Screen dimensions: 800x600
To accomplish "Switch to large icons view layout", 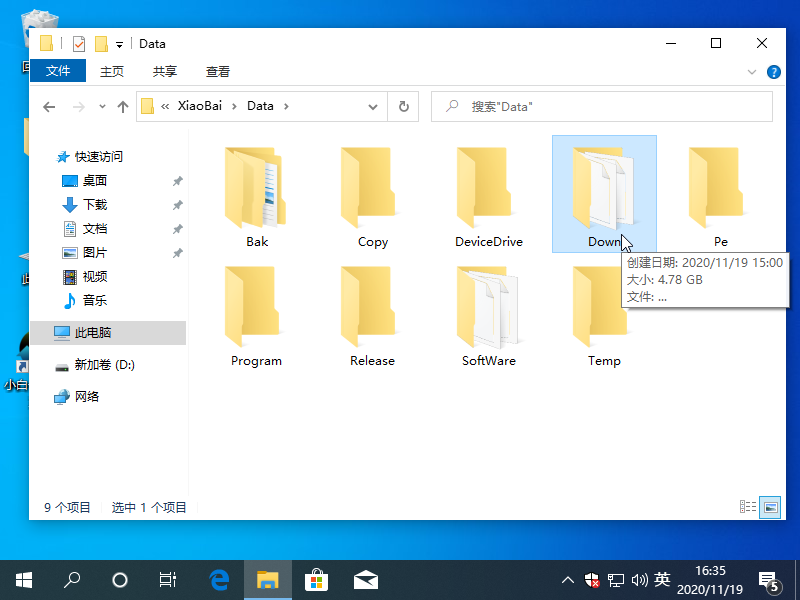I will (x=769, y=507).
